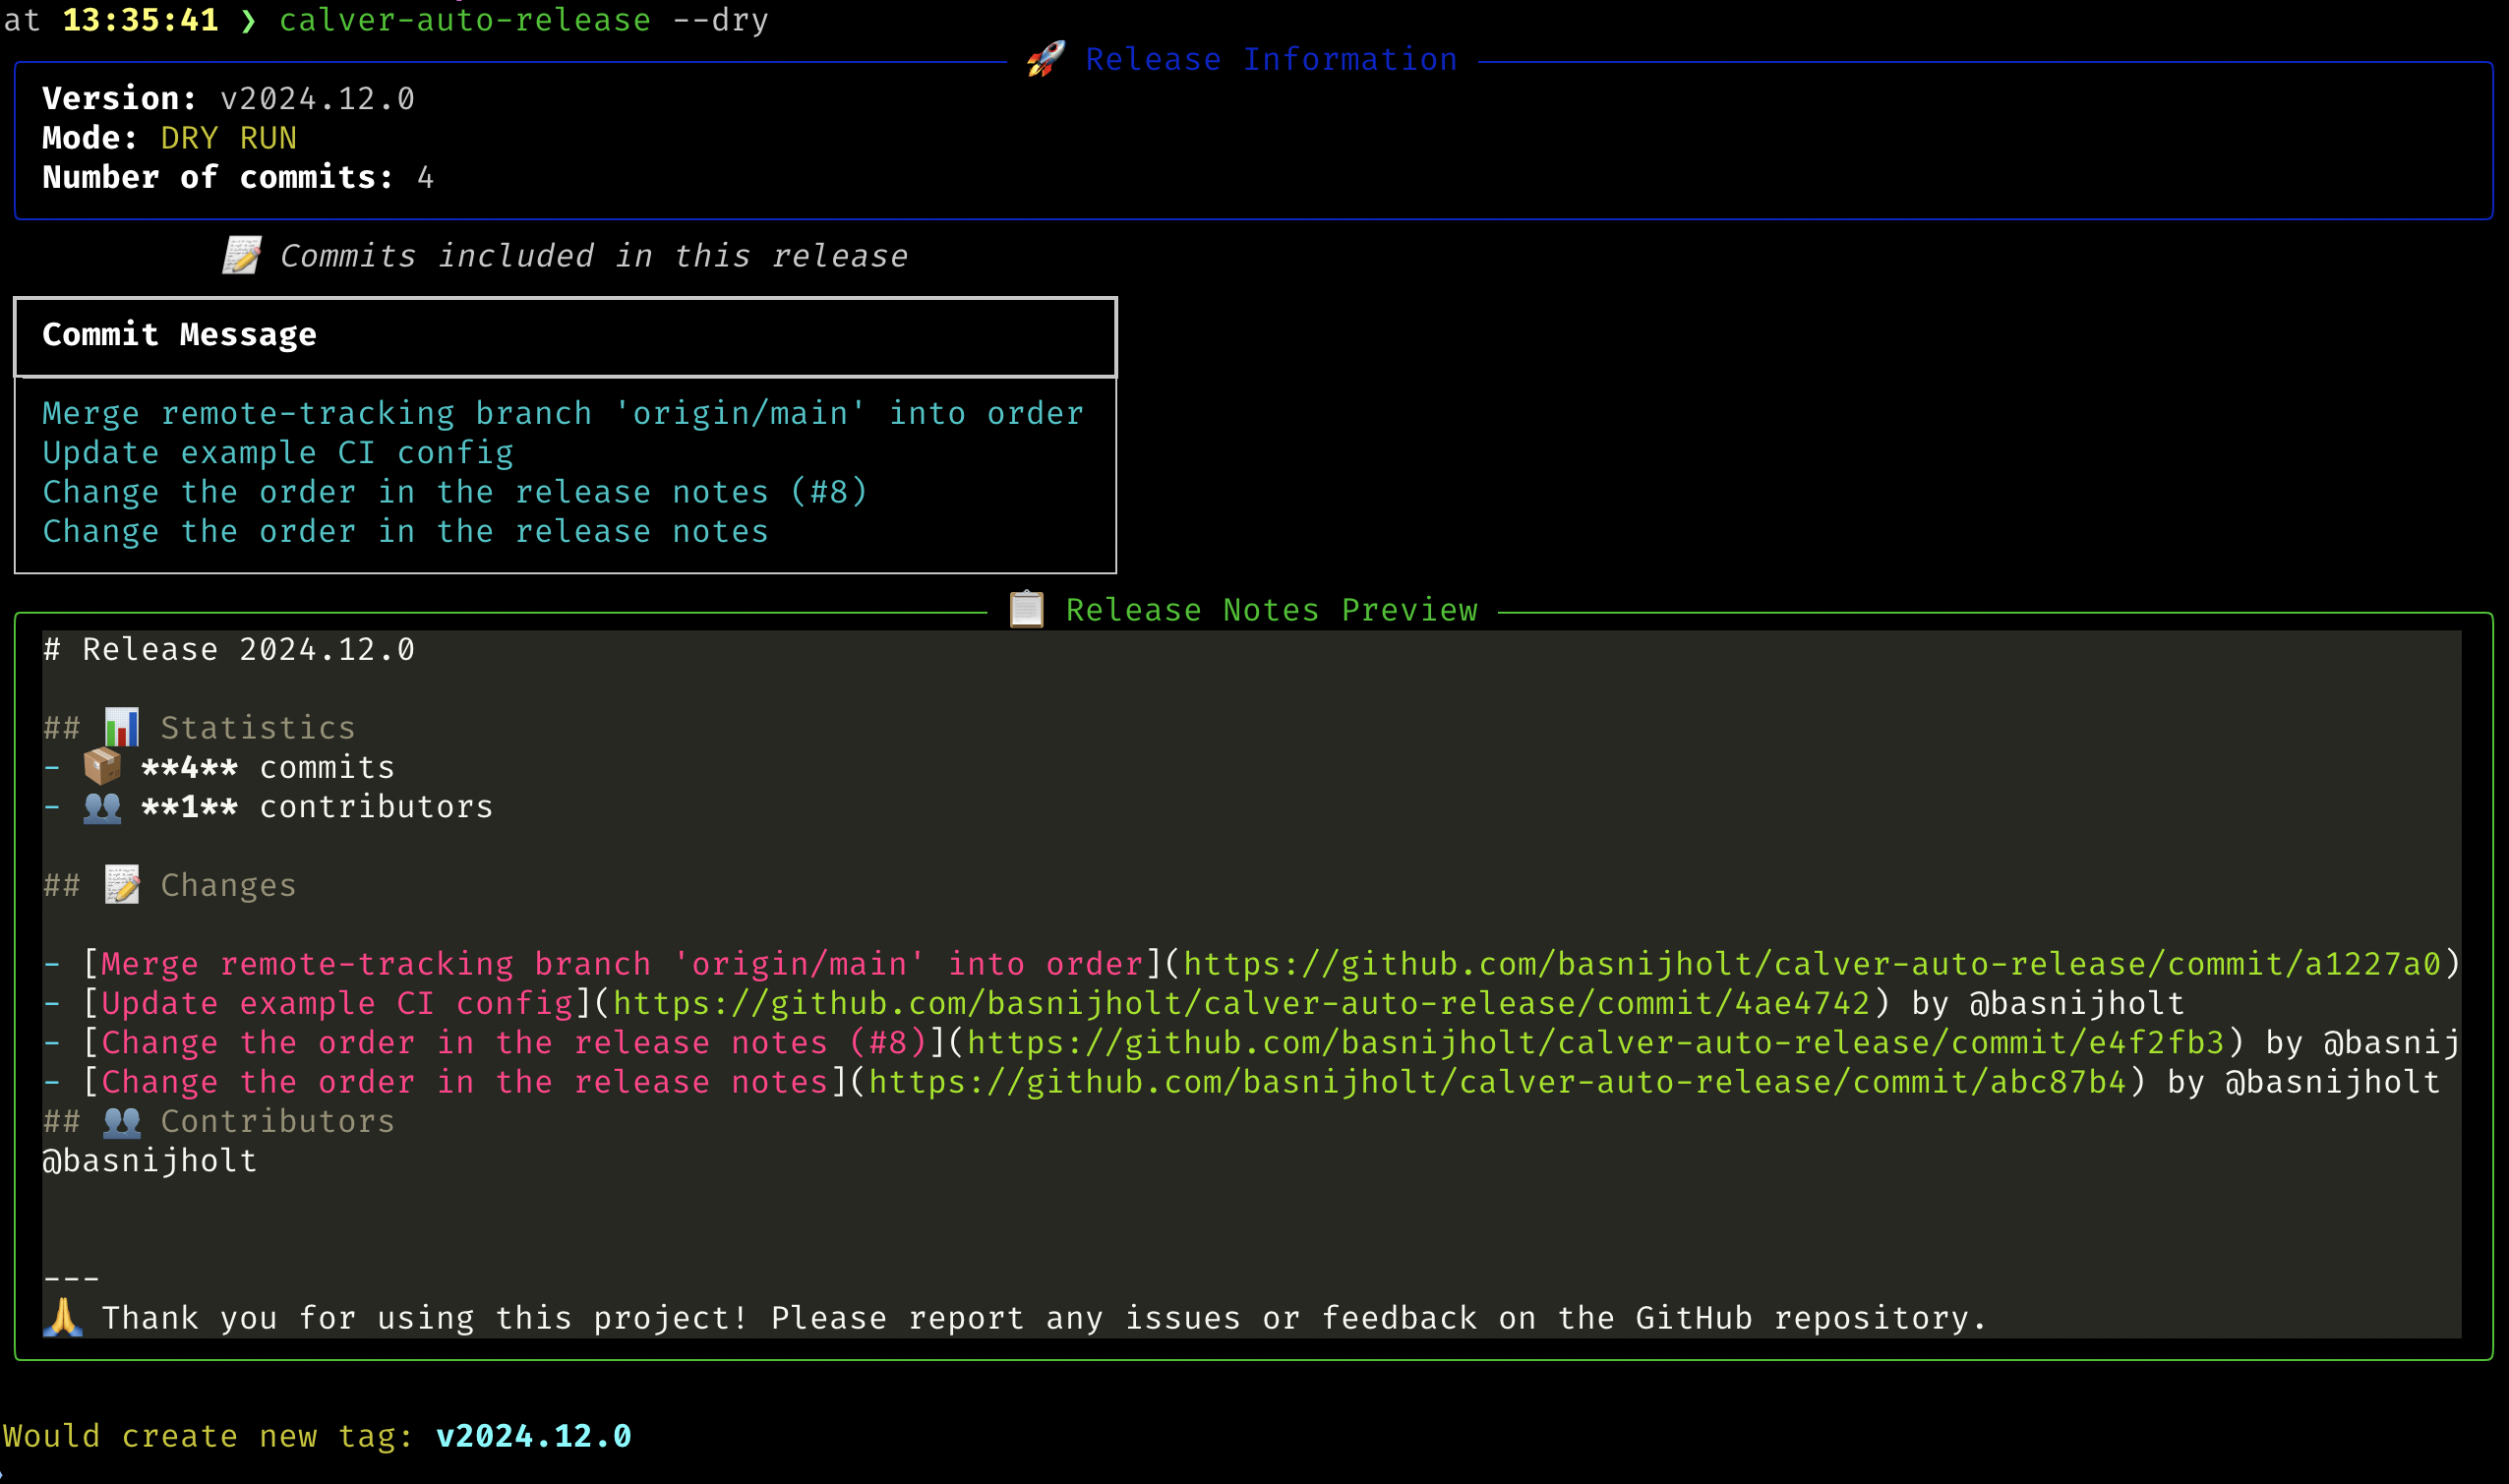Click the praying hands emoji before 'Thank you'
This screenshot has width=2509, height=1484.
[x=63, y=1318]
